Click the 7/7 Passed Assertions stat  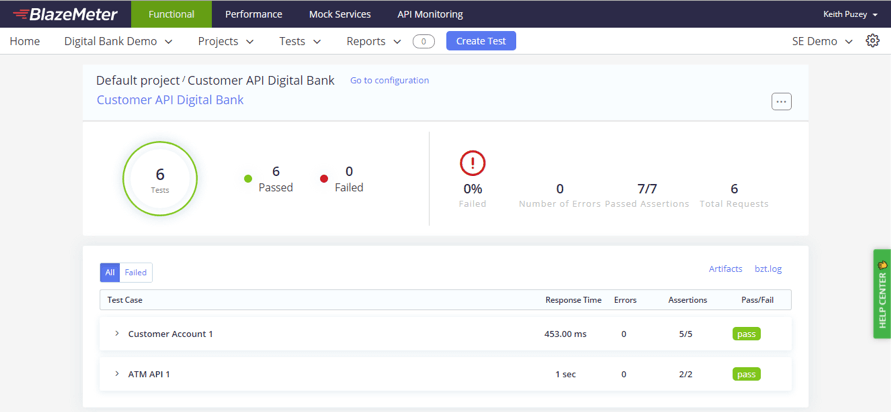point(647,195)
